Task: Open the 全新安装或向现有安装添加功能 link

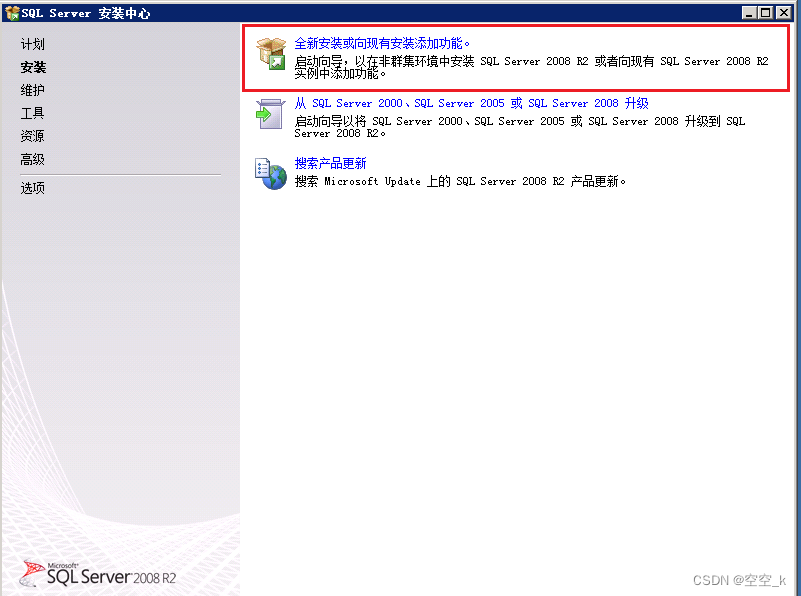Action: coord(382,43)
